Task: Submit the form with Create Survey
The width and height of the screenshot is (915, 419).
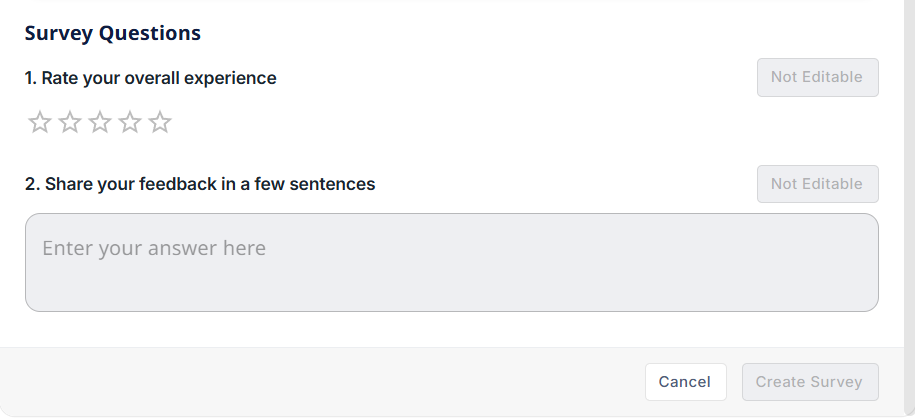Action: tap(809, 382)
